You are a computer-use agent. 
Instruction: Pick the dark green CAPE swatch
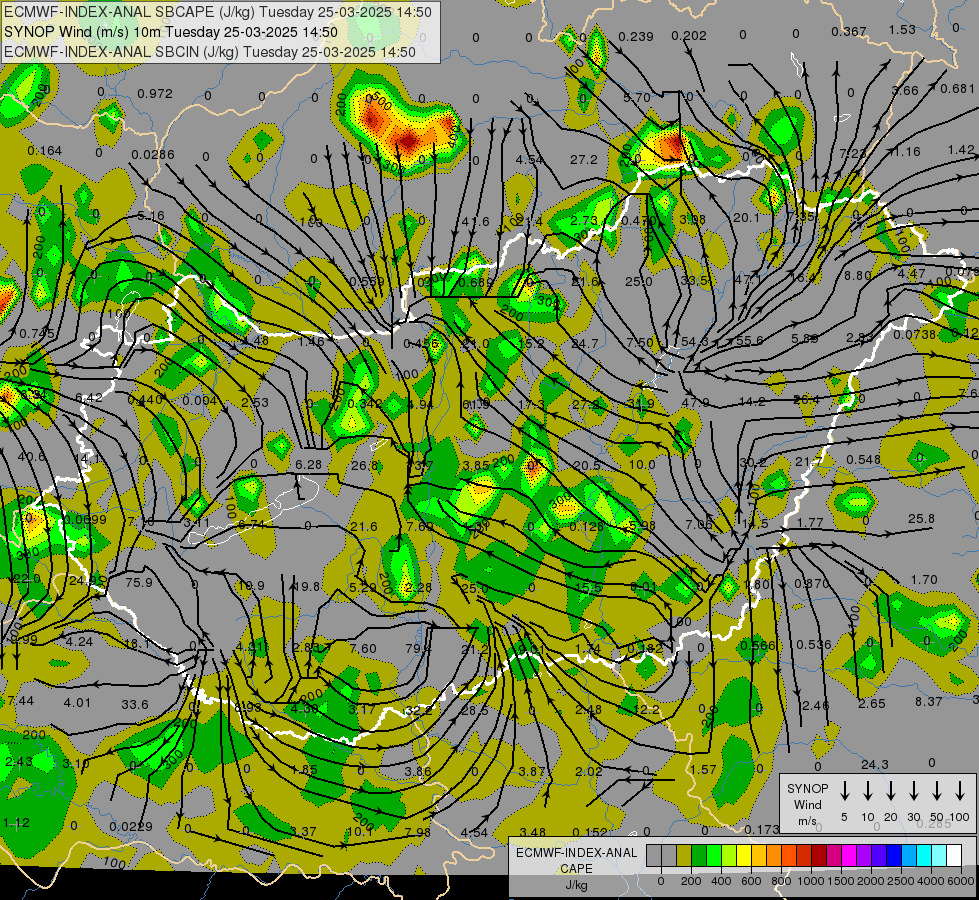[x=699, y=856]
